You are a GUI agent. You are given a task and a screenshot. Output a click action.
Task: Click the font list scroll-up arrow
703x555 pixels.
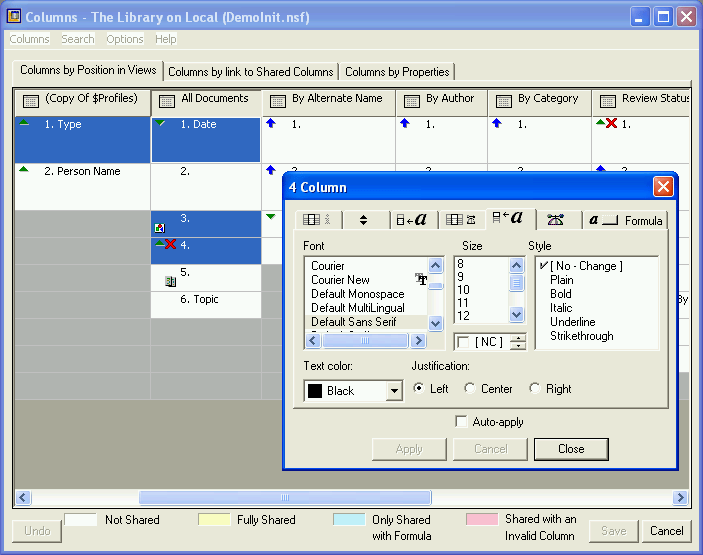(x=435, y=265)
